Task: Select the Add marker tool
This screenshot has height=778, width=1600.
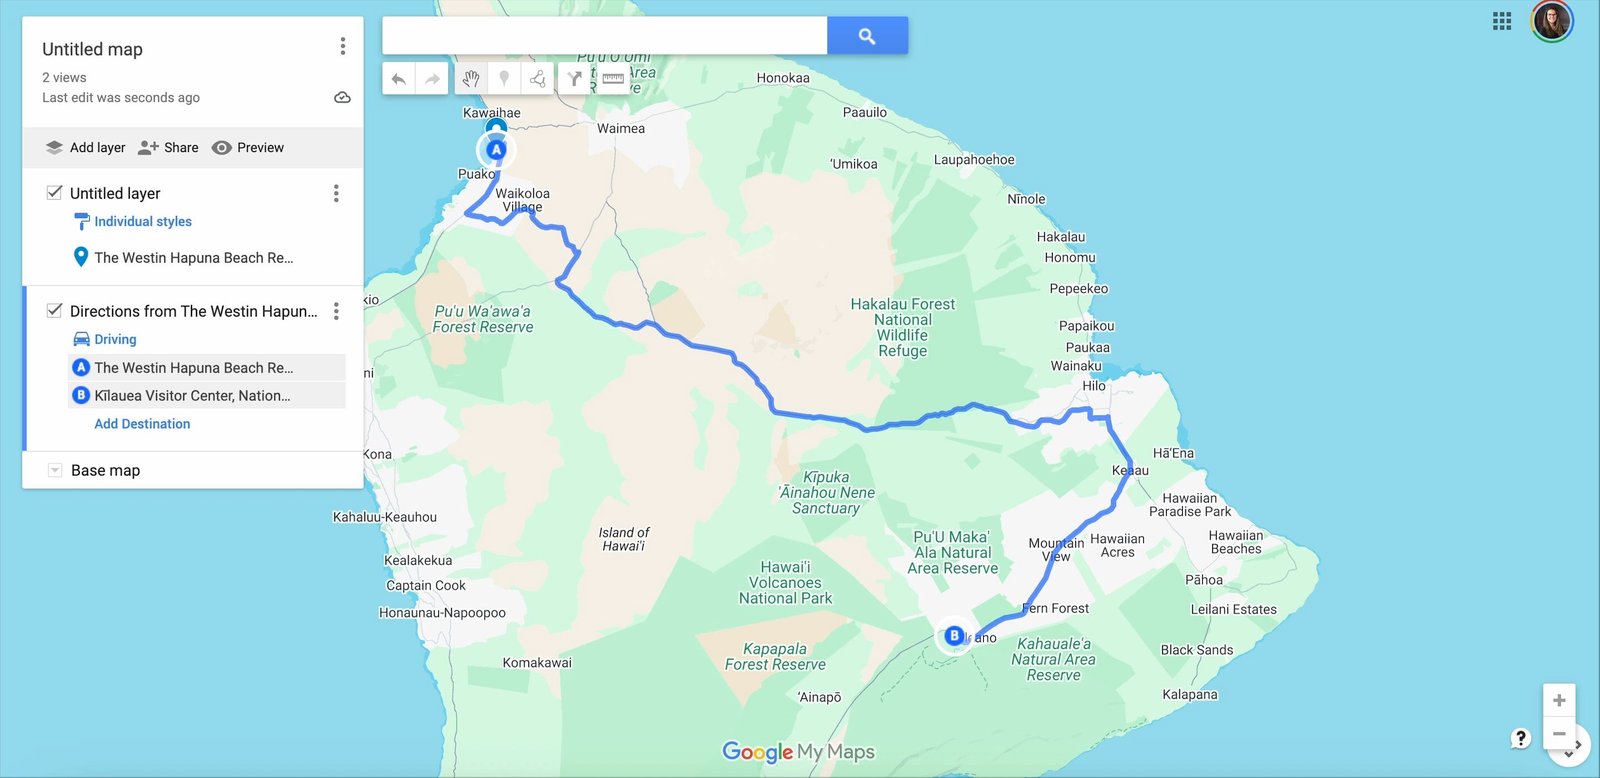Action: 504,79
